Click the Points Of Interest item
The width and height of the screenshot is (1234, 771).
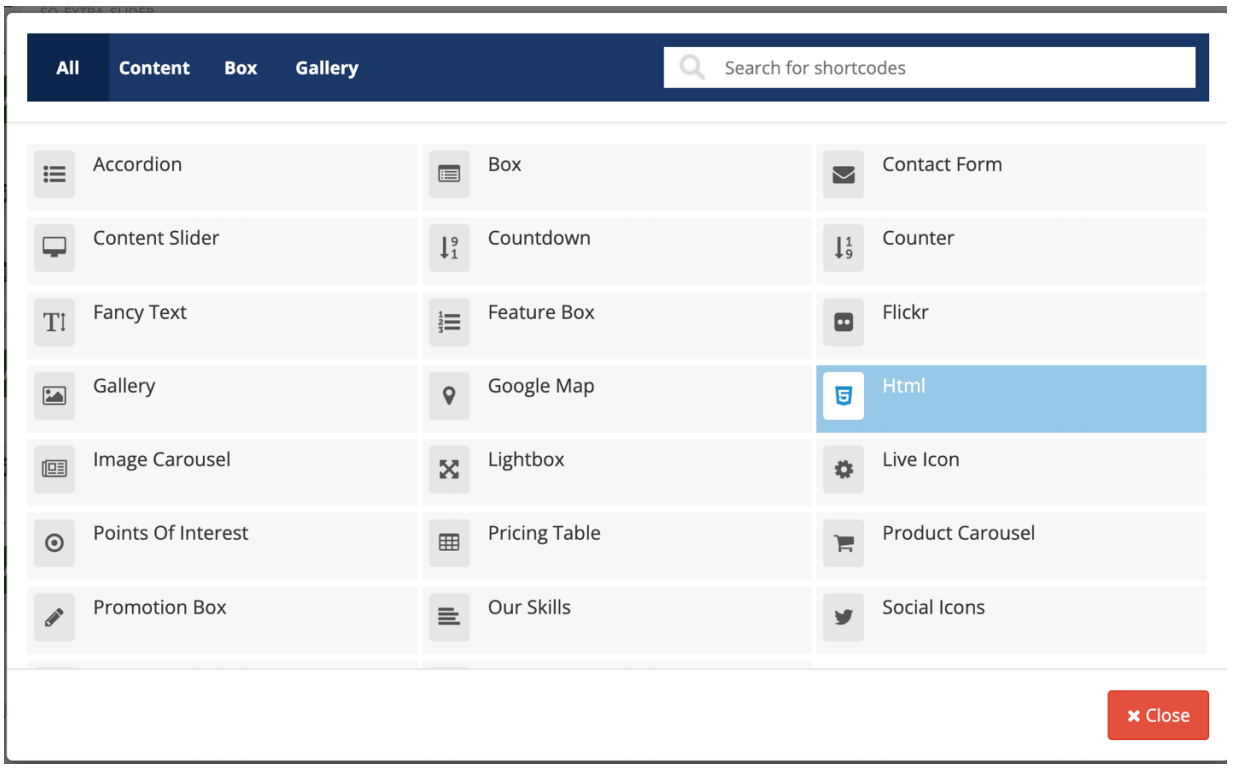click(x=170, y=534)
